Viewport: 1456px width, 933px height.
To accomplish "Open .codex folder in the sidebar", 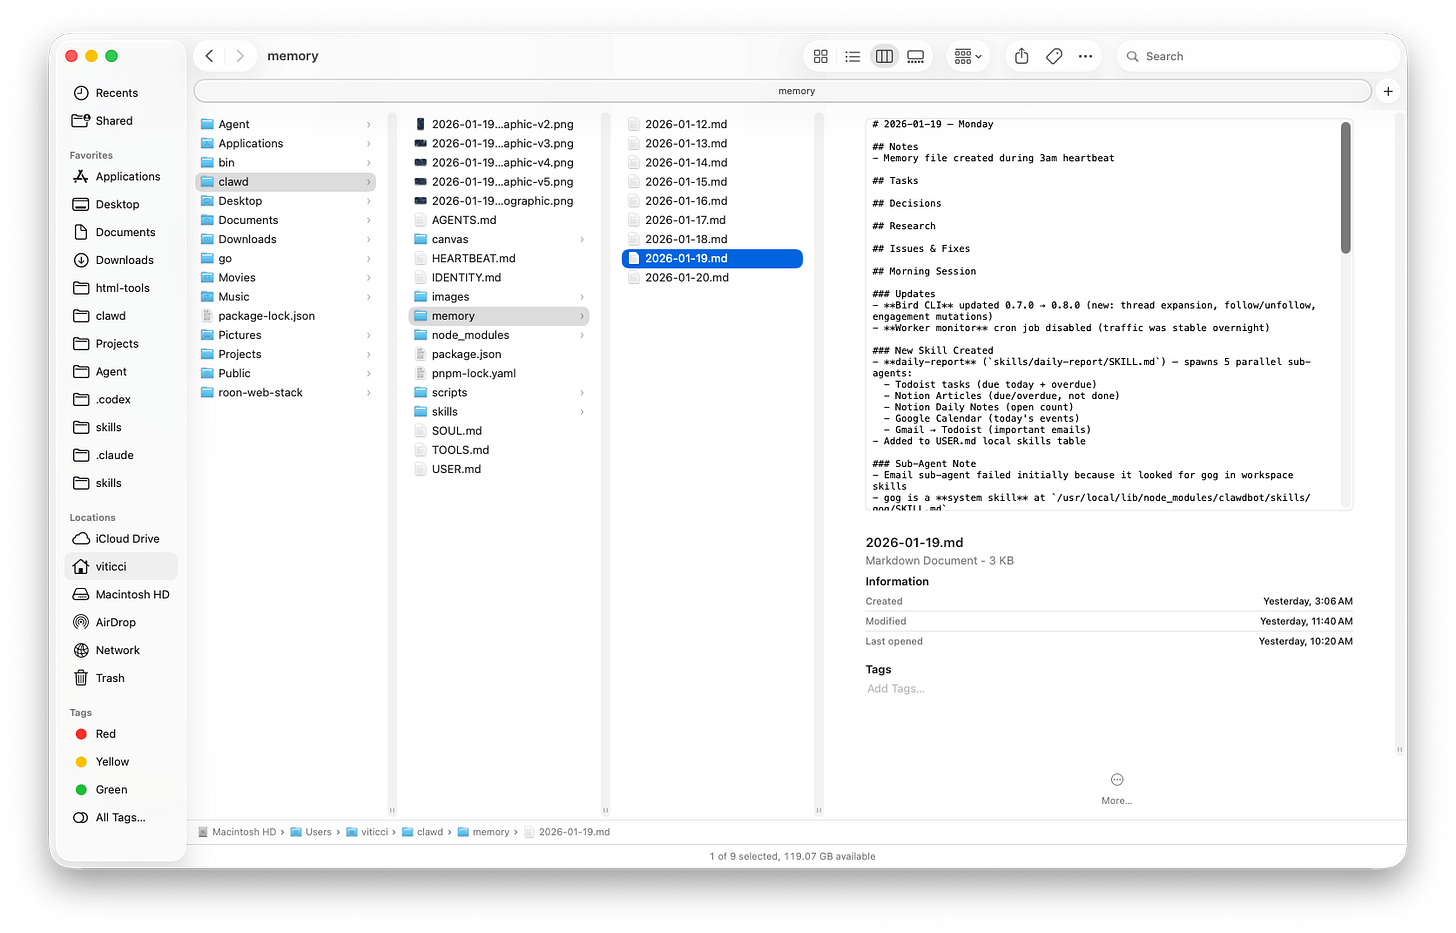I will click(x=120, y=400).
